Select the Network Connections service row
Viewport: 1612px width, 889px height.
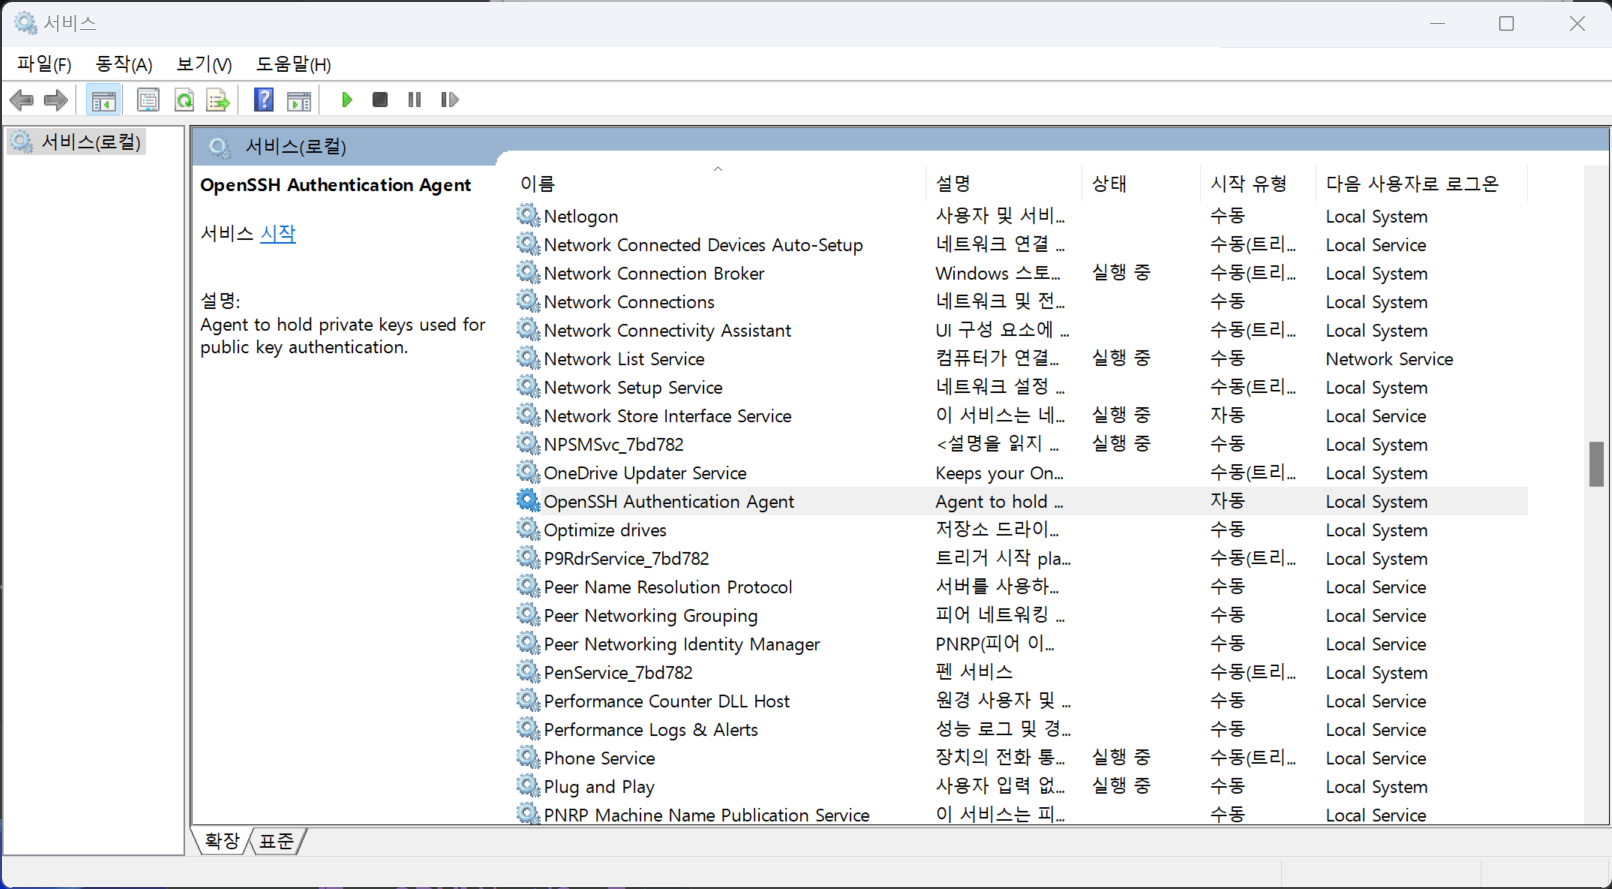(x=1021, y=301)
